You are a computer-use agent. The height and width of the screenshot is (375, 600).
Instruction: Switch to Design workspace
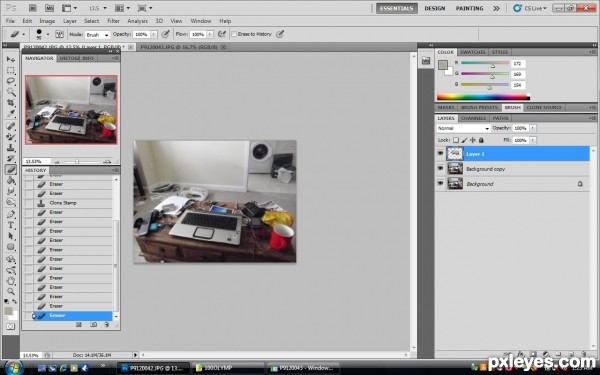click(435, 8)
